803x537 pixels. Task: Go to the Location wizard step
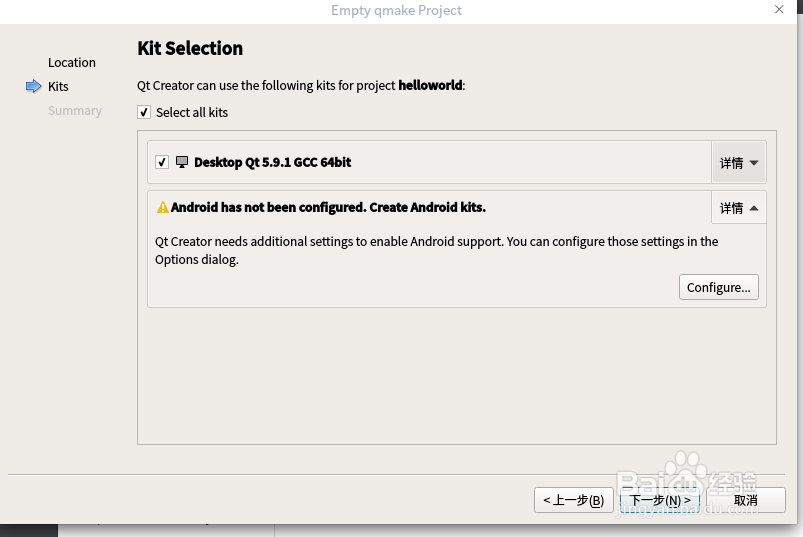[x=72, y=63]
